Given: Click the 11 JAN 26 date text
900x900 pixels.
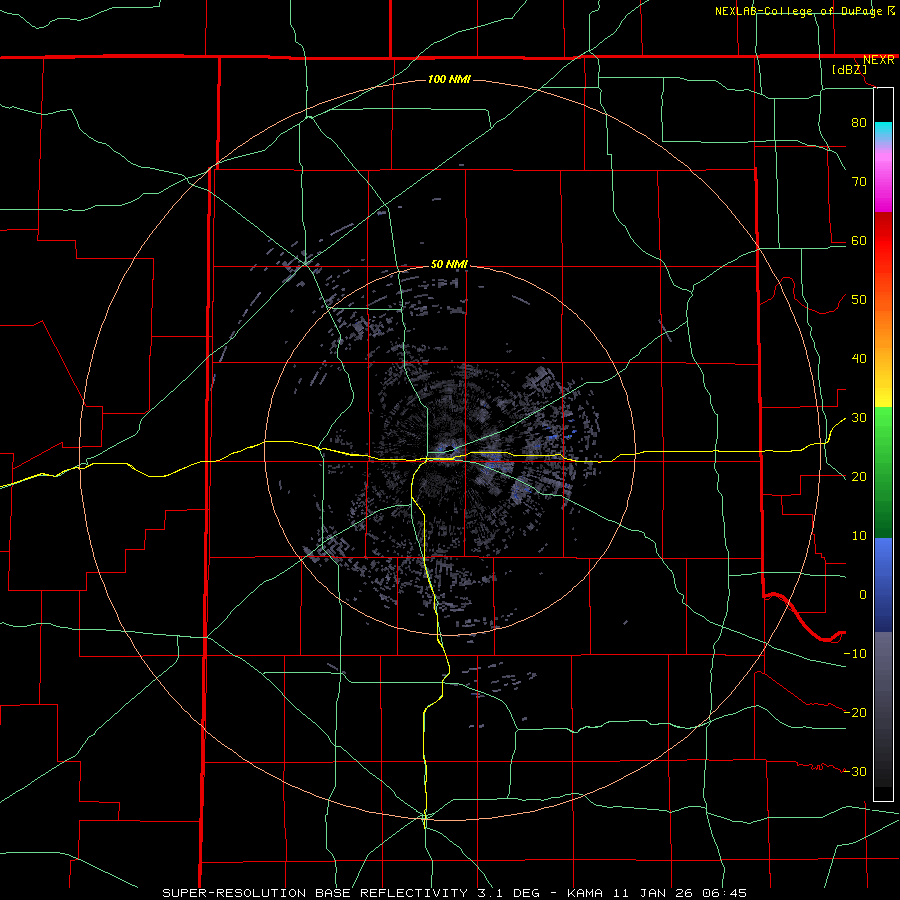Looking at the screenshot, I should click(652, 893).
